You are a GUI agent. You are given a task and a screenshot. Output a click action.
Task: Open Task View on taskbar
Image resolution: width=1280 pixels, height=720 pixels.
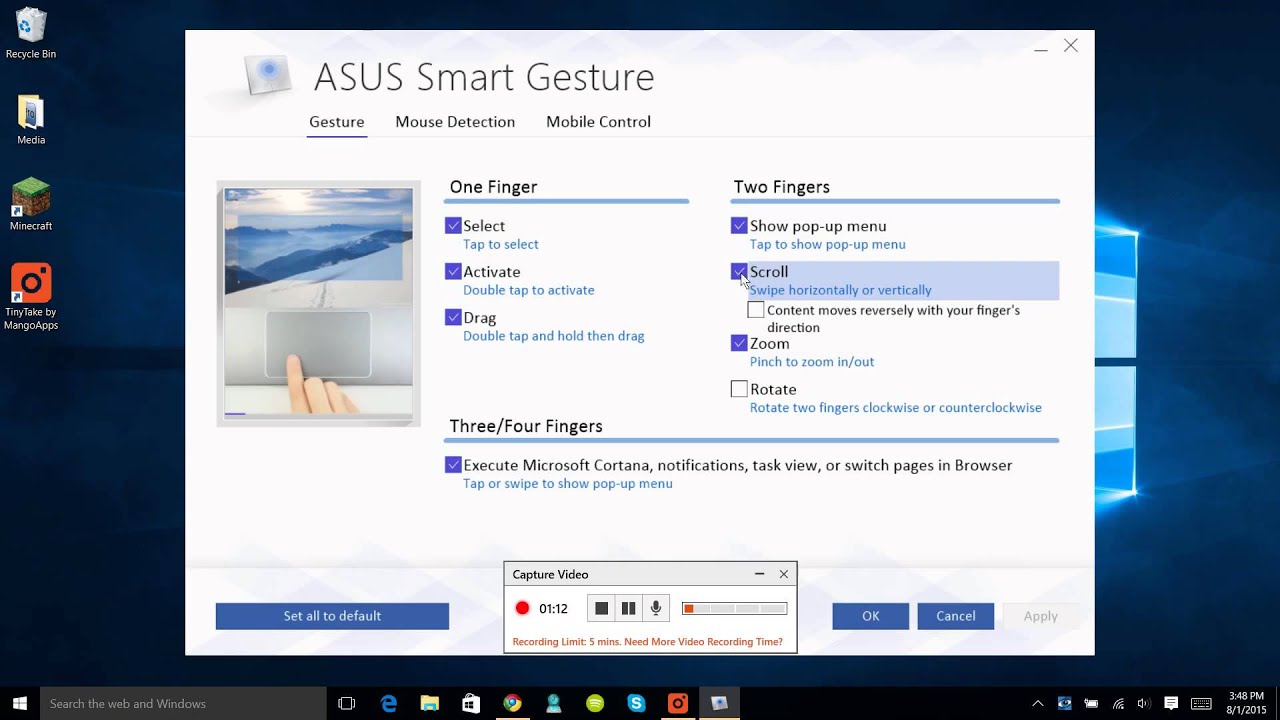[x=347, y=703]
